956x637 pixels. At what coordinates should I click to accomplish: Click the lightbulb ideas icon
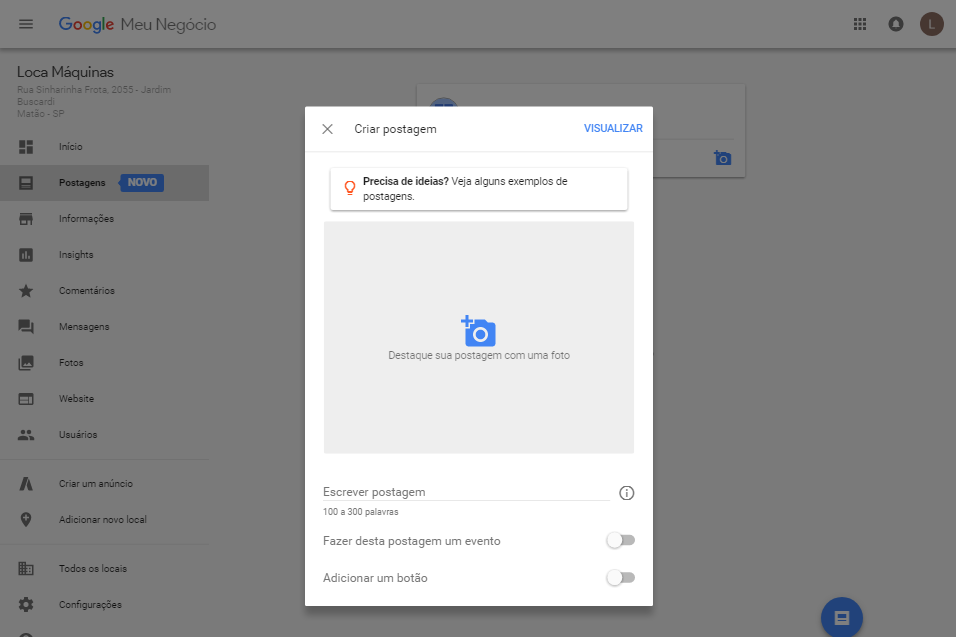(350, 188)
